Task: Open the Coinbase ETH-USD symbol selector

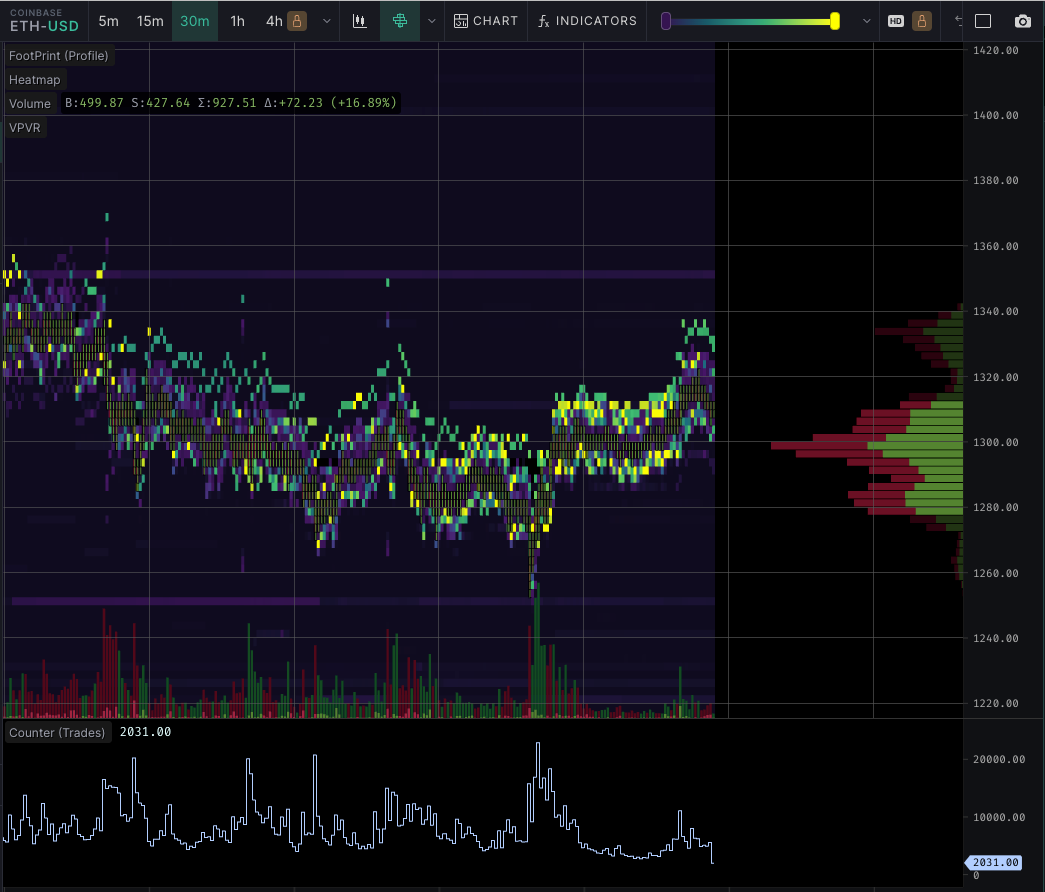Action: pos(44,21)
